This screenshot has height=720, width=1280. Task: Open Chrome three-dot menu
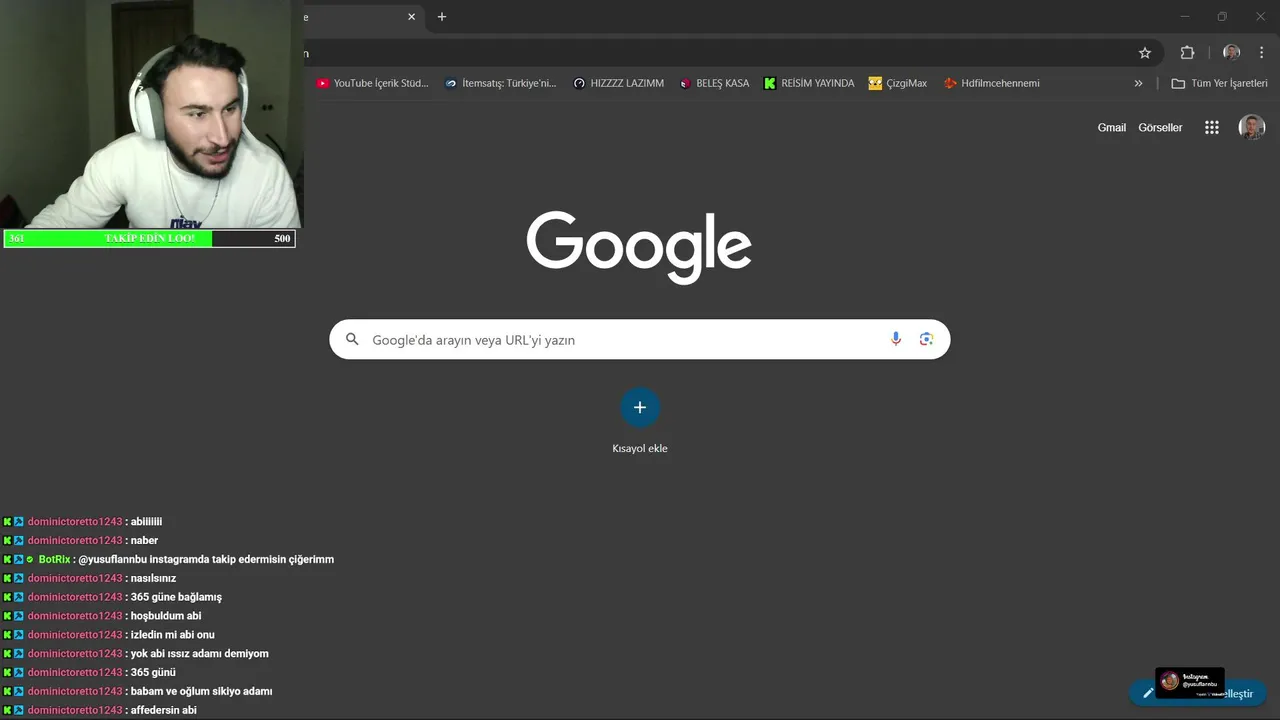(1261, 53)
